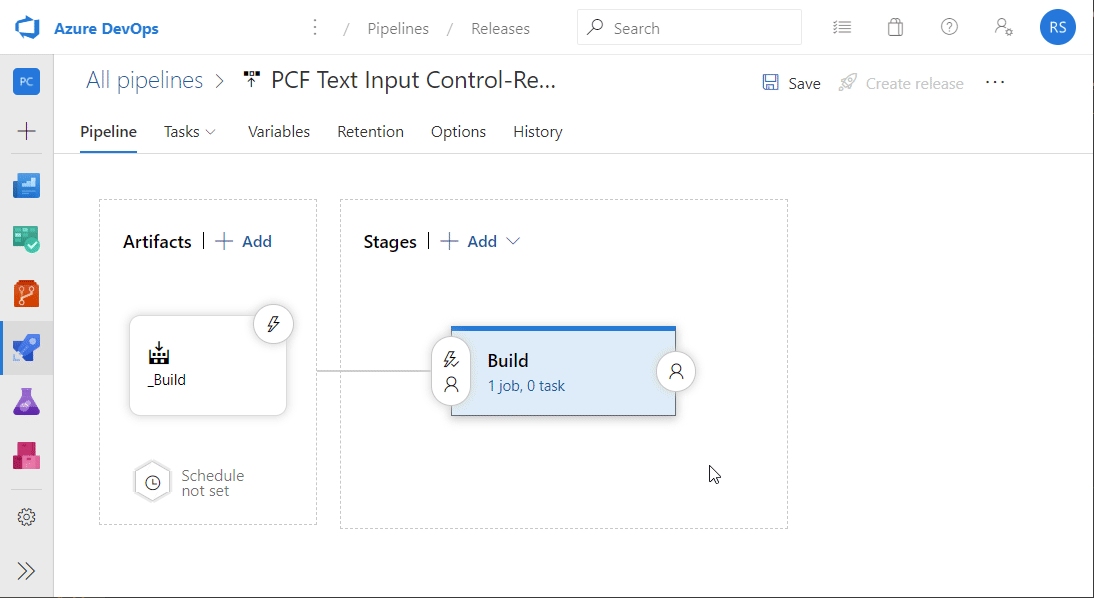This screenshot has width=1094, height=598.
Task: Switch to the History tab
Action: click(x=538, y=132)
